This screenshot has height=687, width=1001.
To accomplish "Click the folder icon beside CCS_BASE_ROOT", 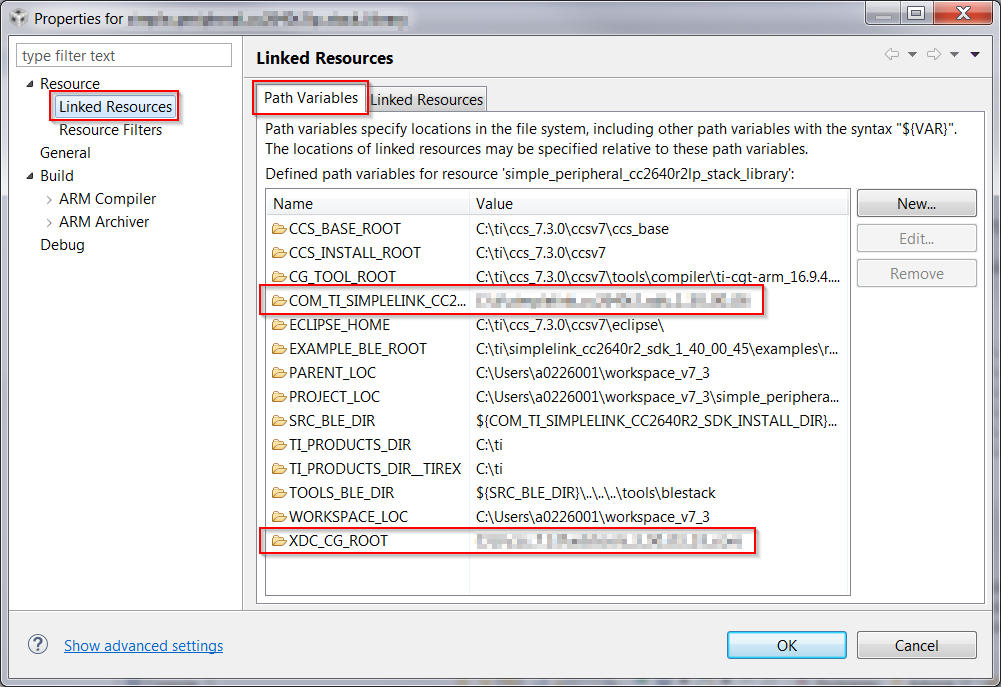I will tap(278, 228).
